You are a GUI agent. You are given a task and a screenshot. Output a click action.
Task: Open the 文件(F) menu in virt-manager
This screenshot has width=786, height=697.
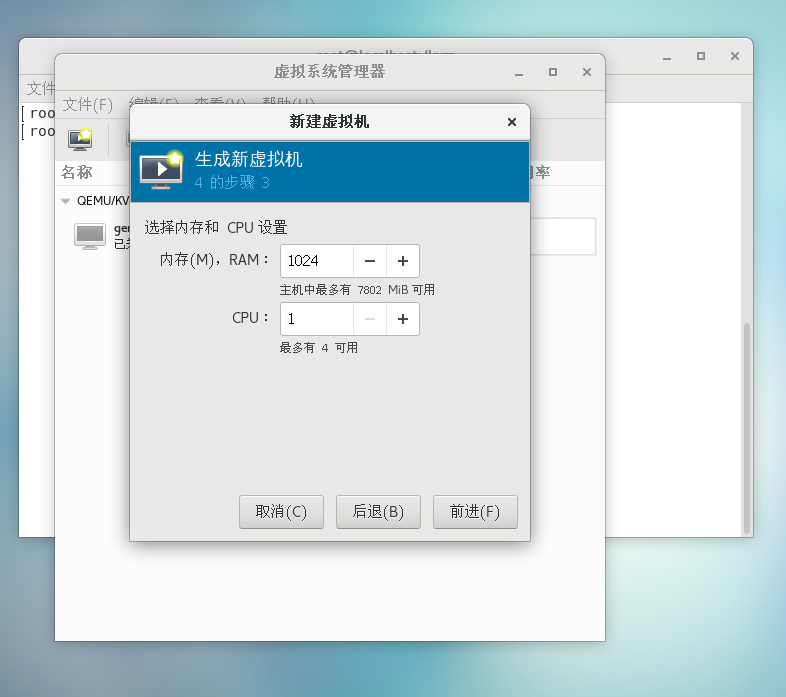coord(88,104)
